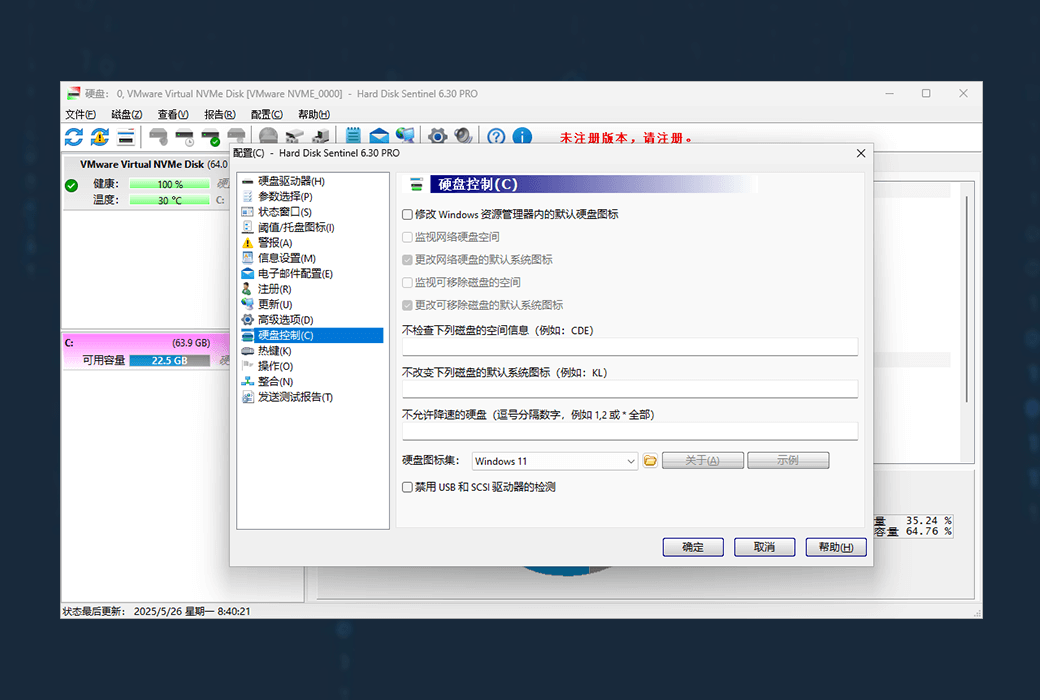Open the 硬盘图标集 Windows 11 dropdown
1040x700 pixels.
coord(554,461)
